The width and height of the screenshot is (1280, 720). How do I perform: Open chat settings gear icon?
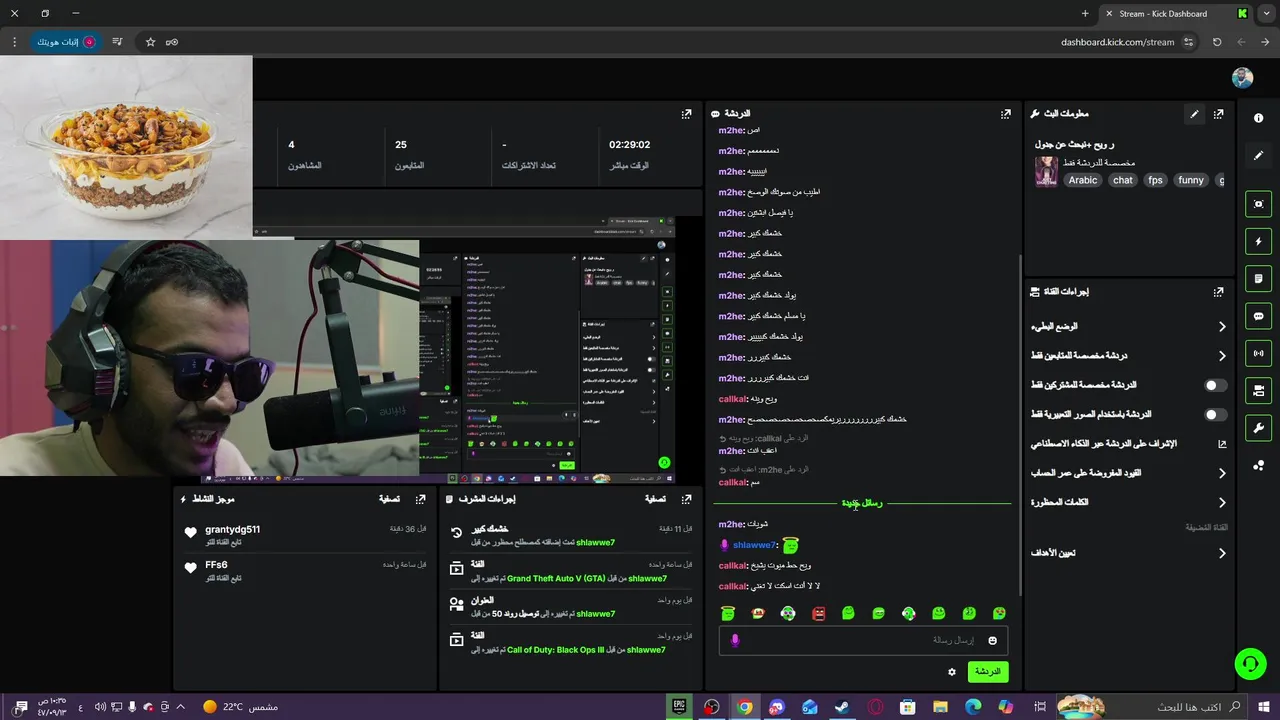[x=952, y=672]
